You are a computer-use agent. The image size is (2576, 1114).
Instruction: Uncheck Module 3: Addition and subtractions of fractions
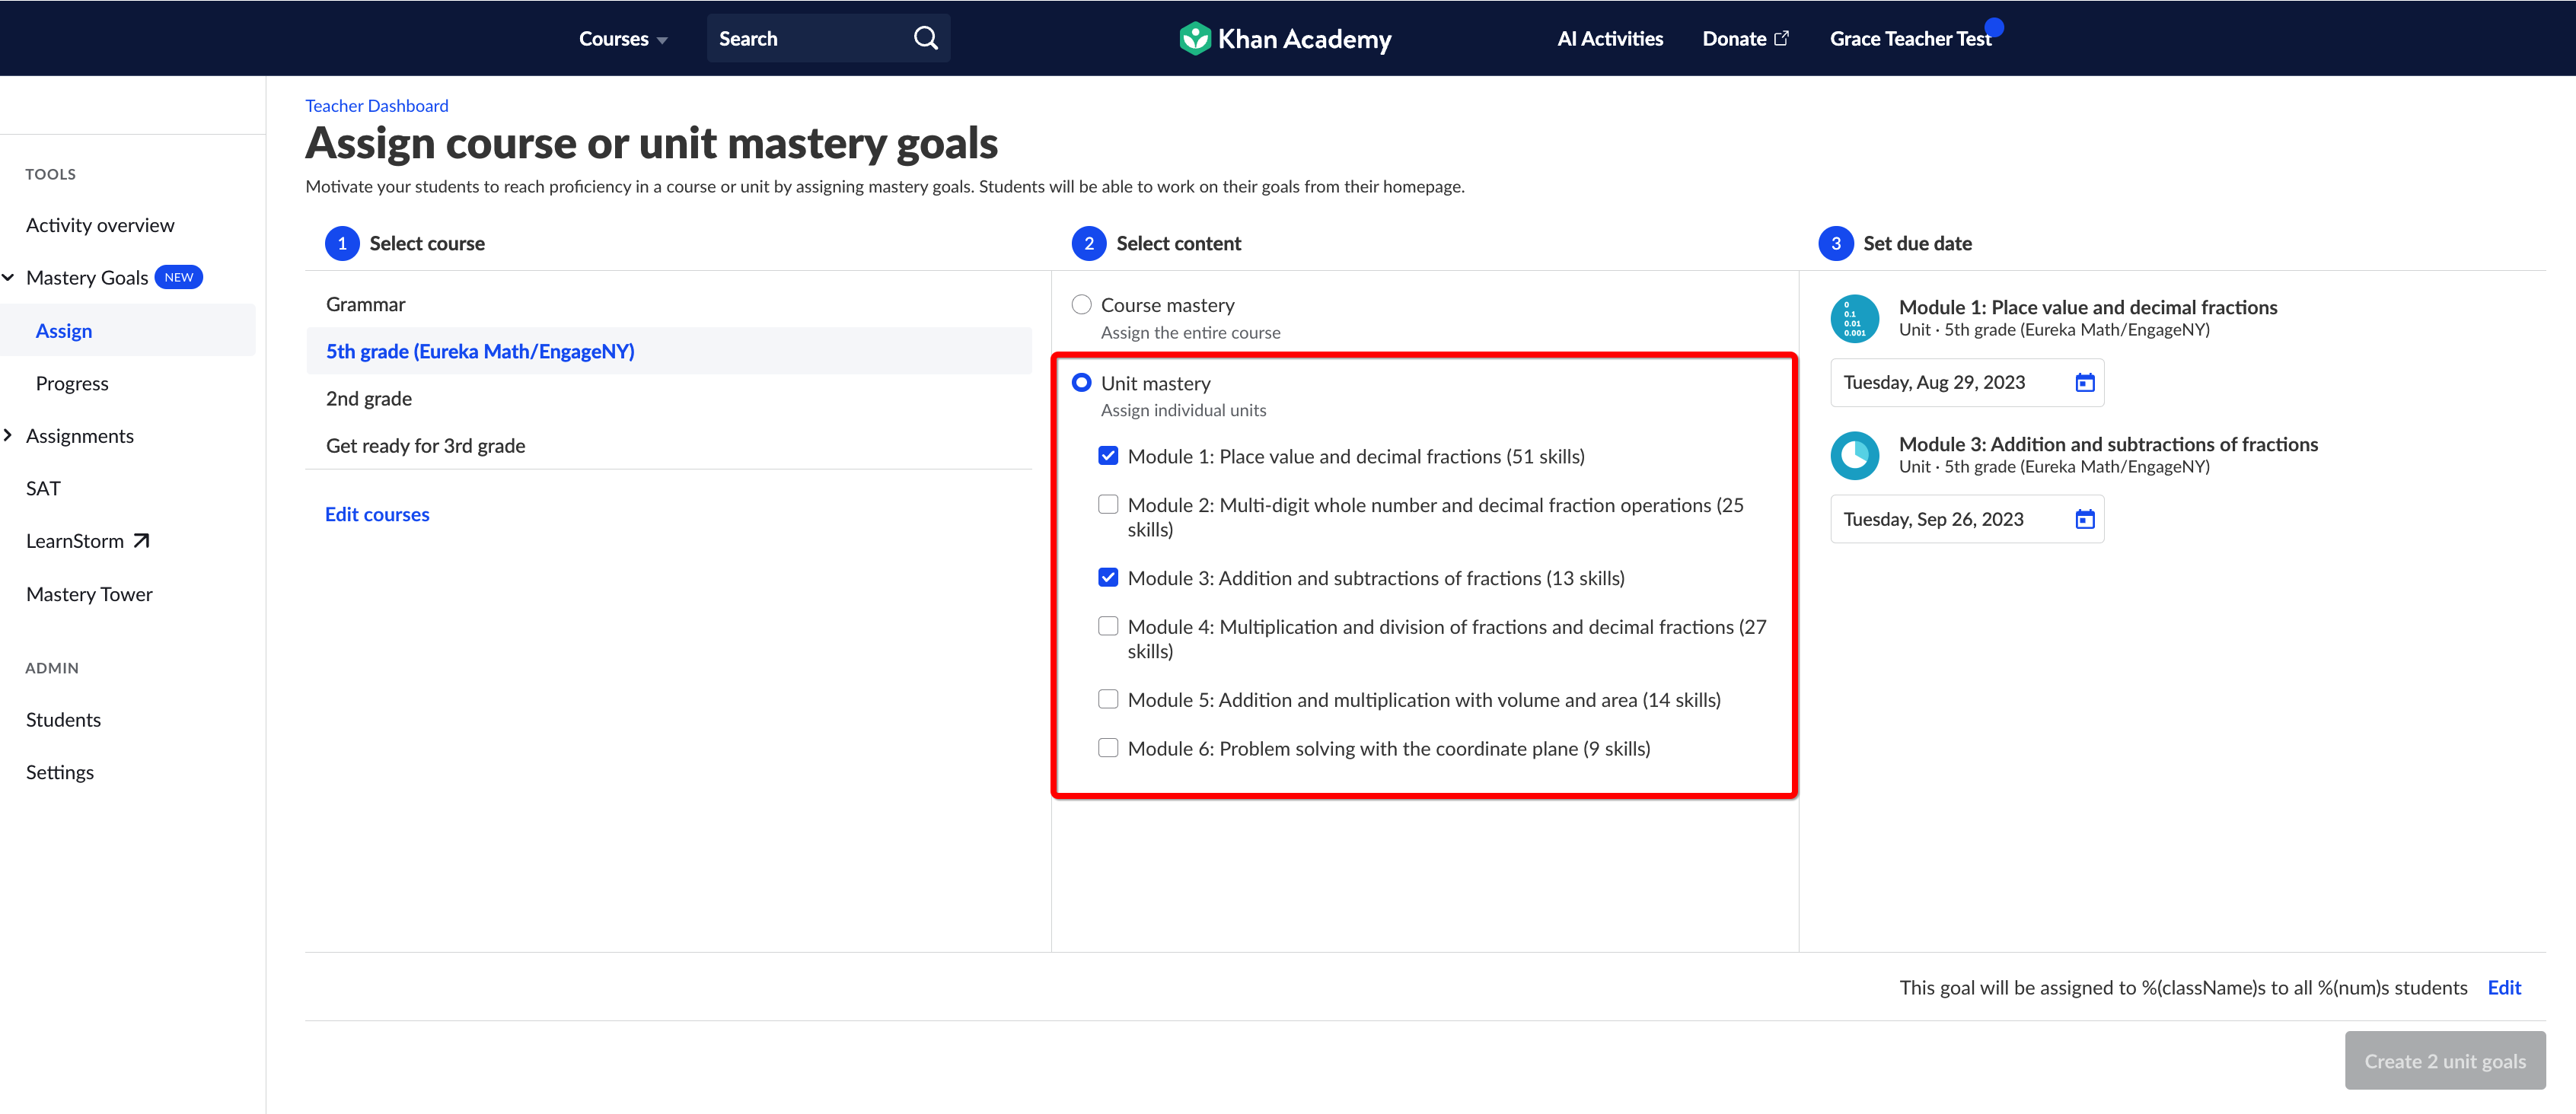tap(1108, 578)
